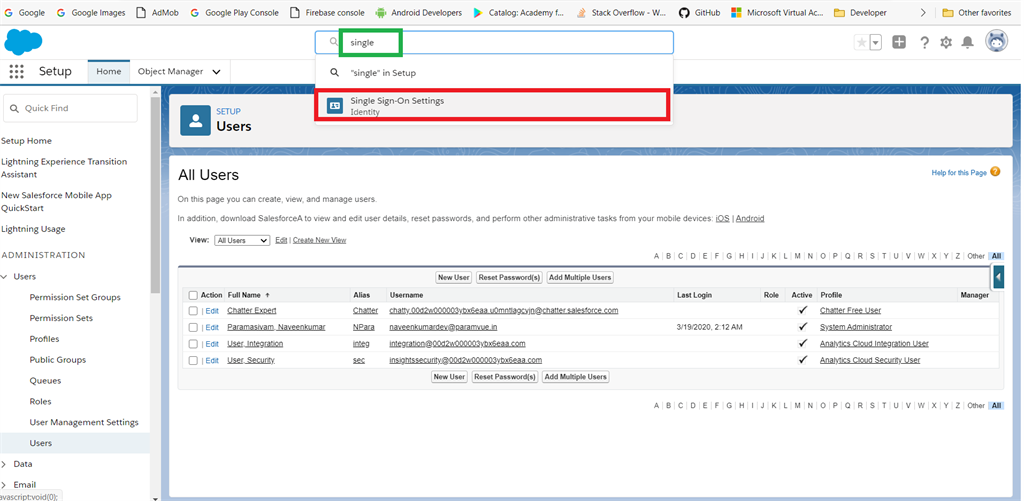Show more bookmarks chevron
1024x501 pixels.
pos(923,12)
